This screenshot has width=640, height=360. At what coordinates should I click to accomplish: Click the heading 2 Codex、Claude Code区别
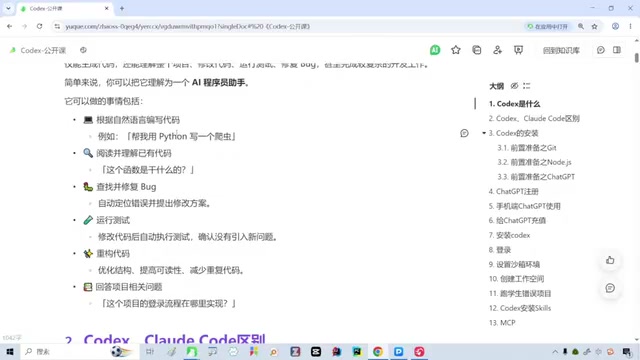(165, 340)
